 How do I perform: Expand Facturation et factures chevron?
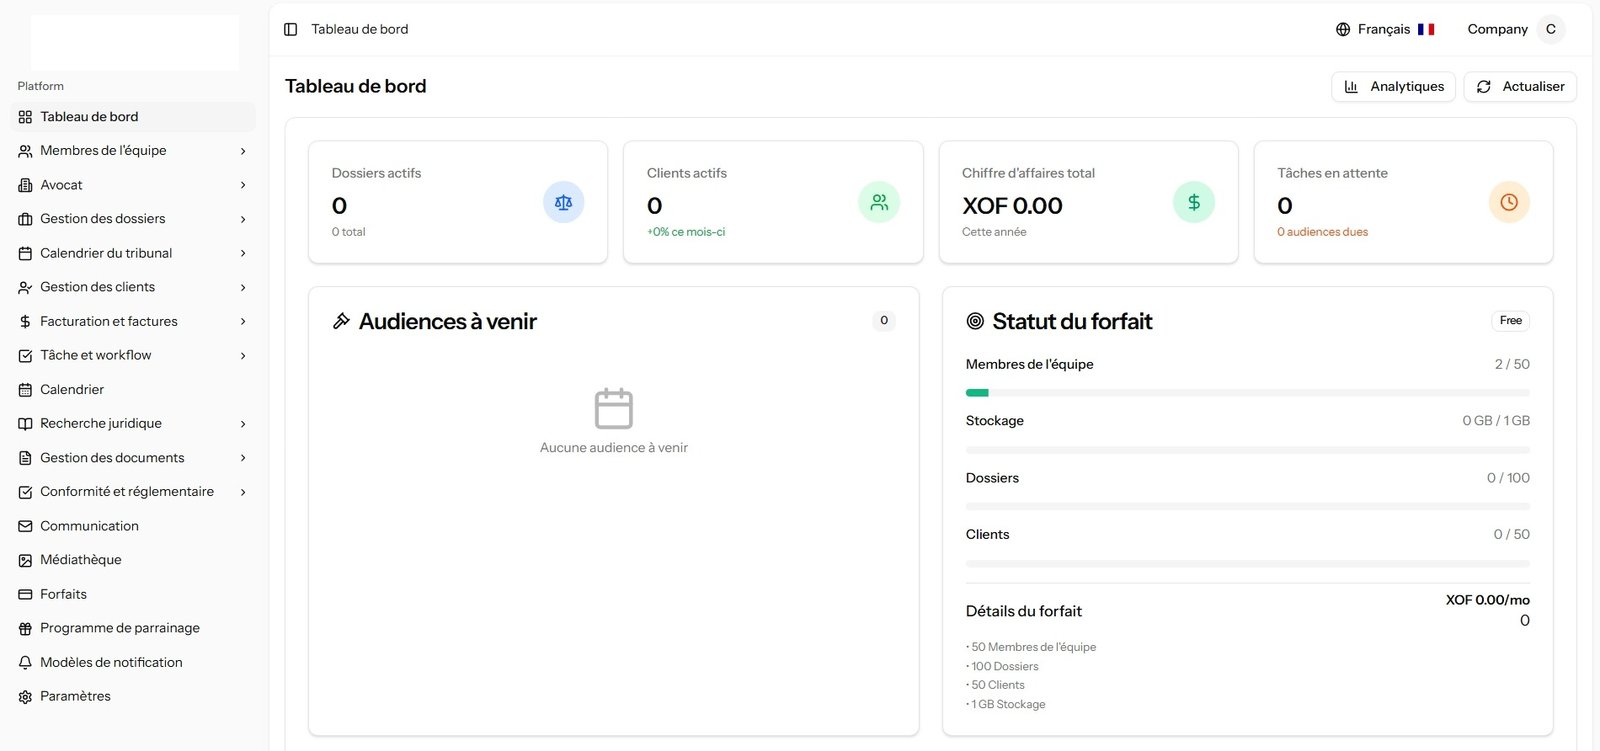(x=243, y=322)
